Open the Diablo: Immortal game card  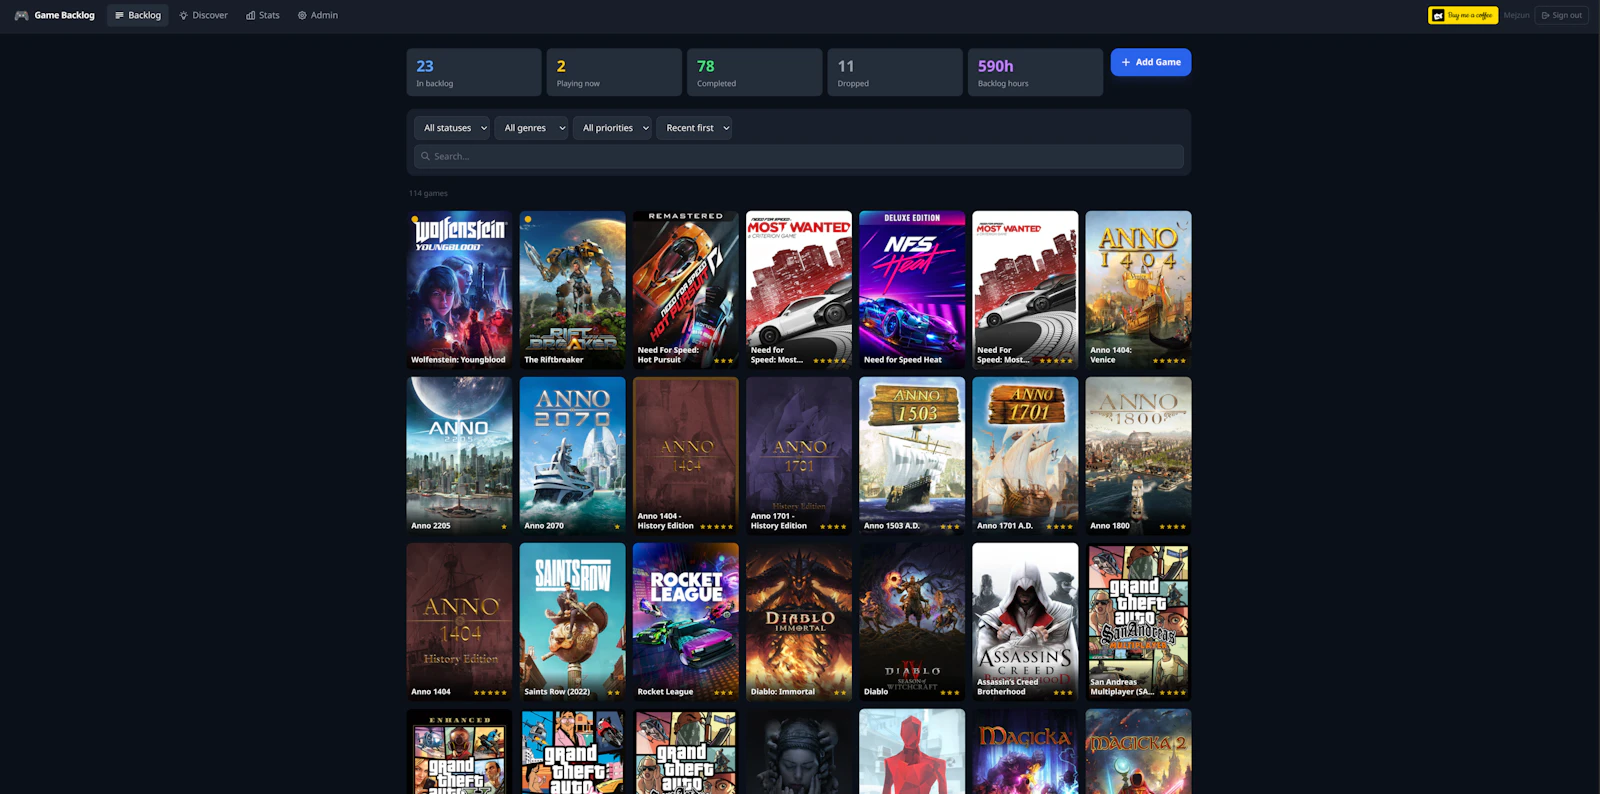pos(799,621)
